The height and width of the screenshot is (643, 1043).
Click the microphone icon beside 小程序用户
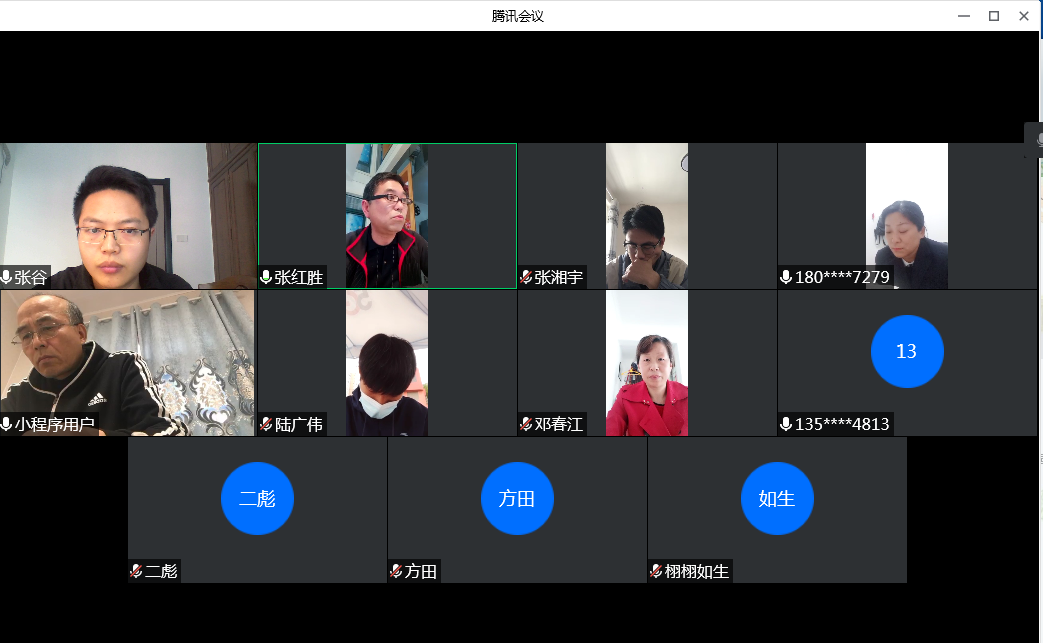coord(6,424)
